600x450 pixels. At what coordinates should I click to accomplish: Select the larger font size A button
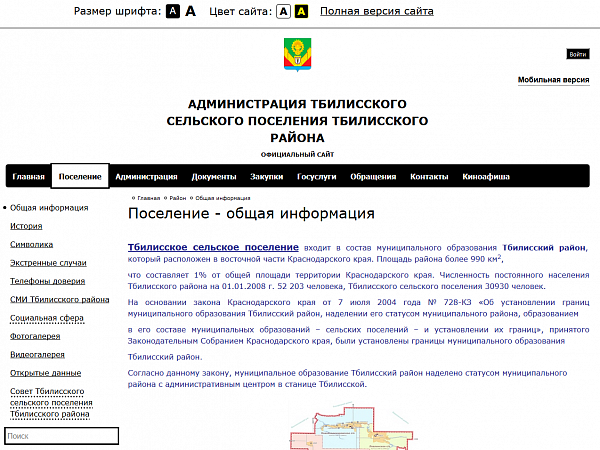coord(191,11)
